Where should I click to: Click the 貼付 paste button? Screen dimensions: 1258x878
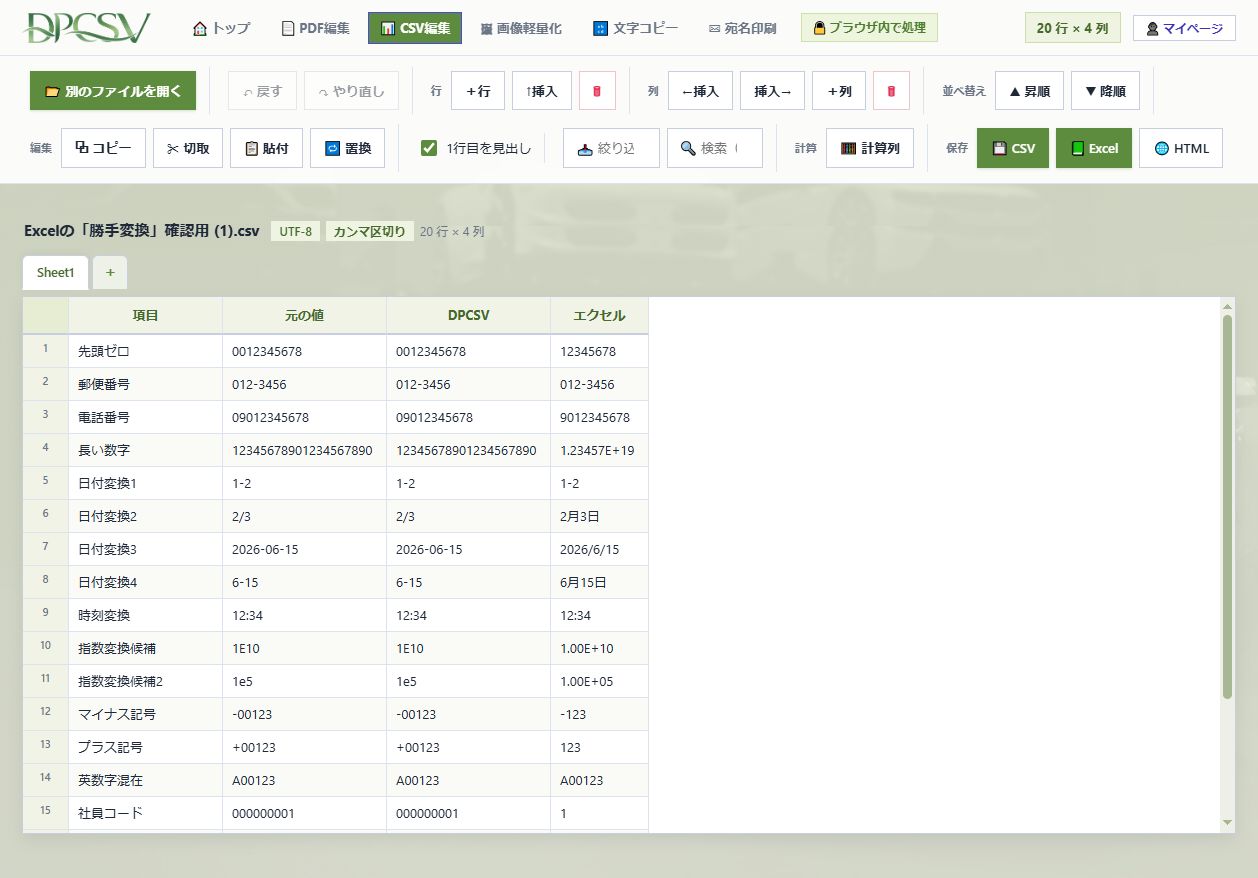click(x=266, y=148)
